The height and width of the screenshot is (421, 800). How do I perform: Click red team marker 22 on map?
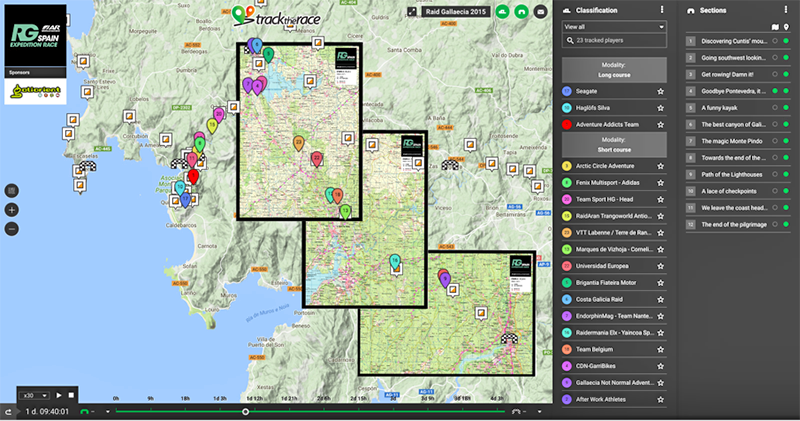click(x=317, y=159)
